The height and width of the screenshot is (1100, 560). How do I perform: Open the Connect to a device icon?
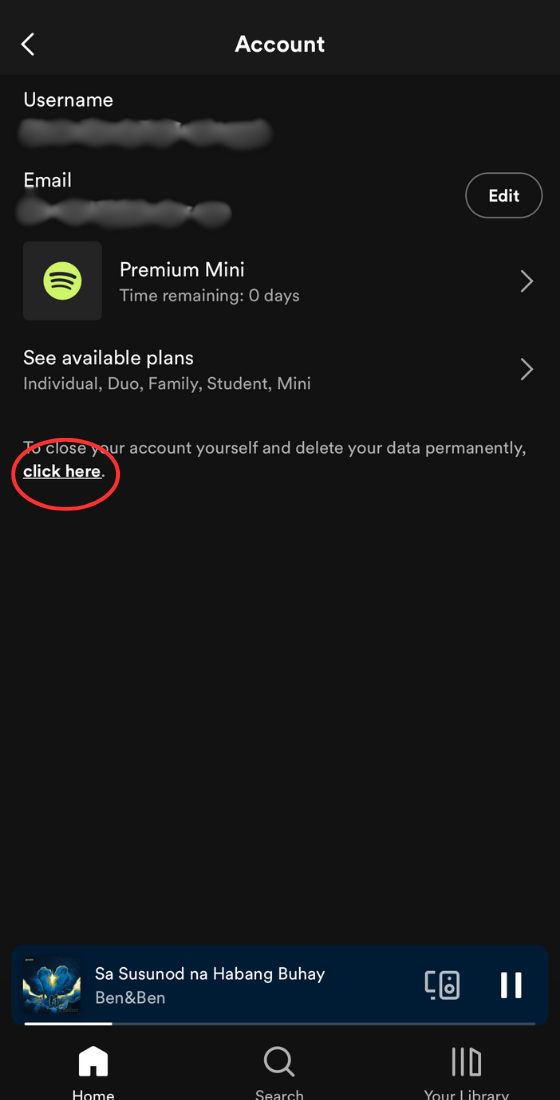click(x=443, y=985)
